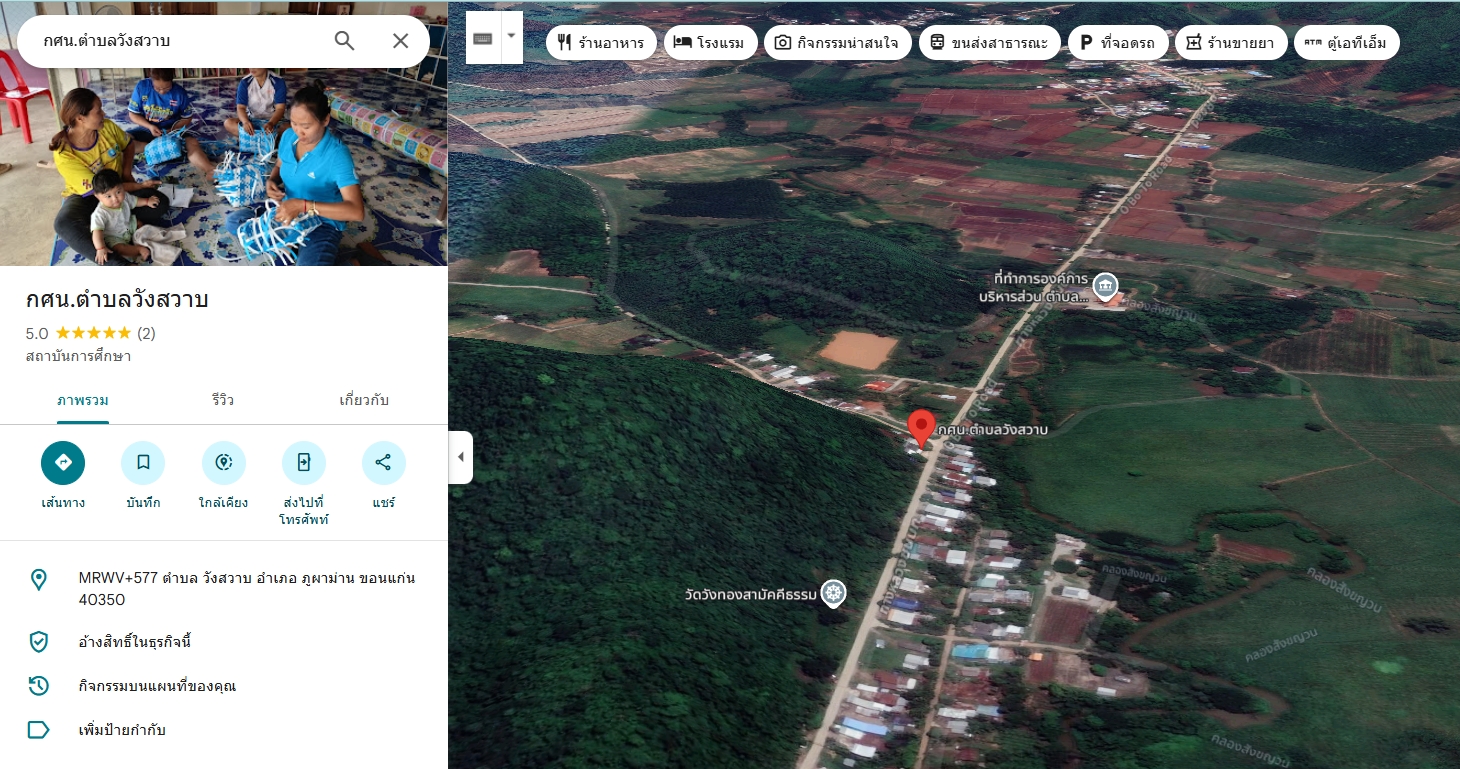Collapse the side panel with the arrow
This screenshot has width=1460, height=769.
[x=460, y=457]
